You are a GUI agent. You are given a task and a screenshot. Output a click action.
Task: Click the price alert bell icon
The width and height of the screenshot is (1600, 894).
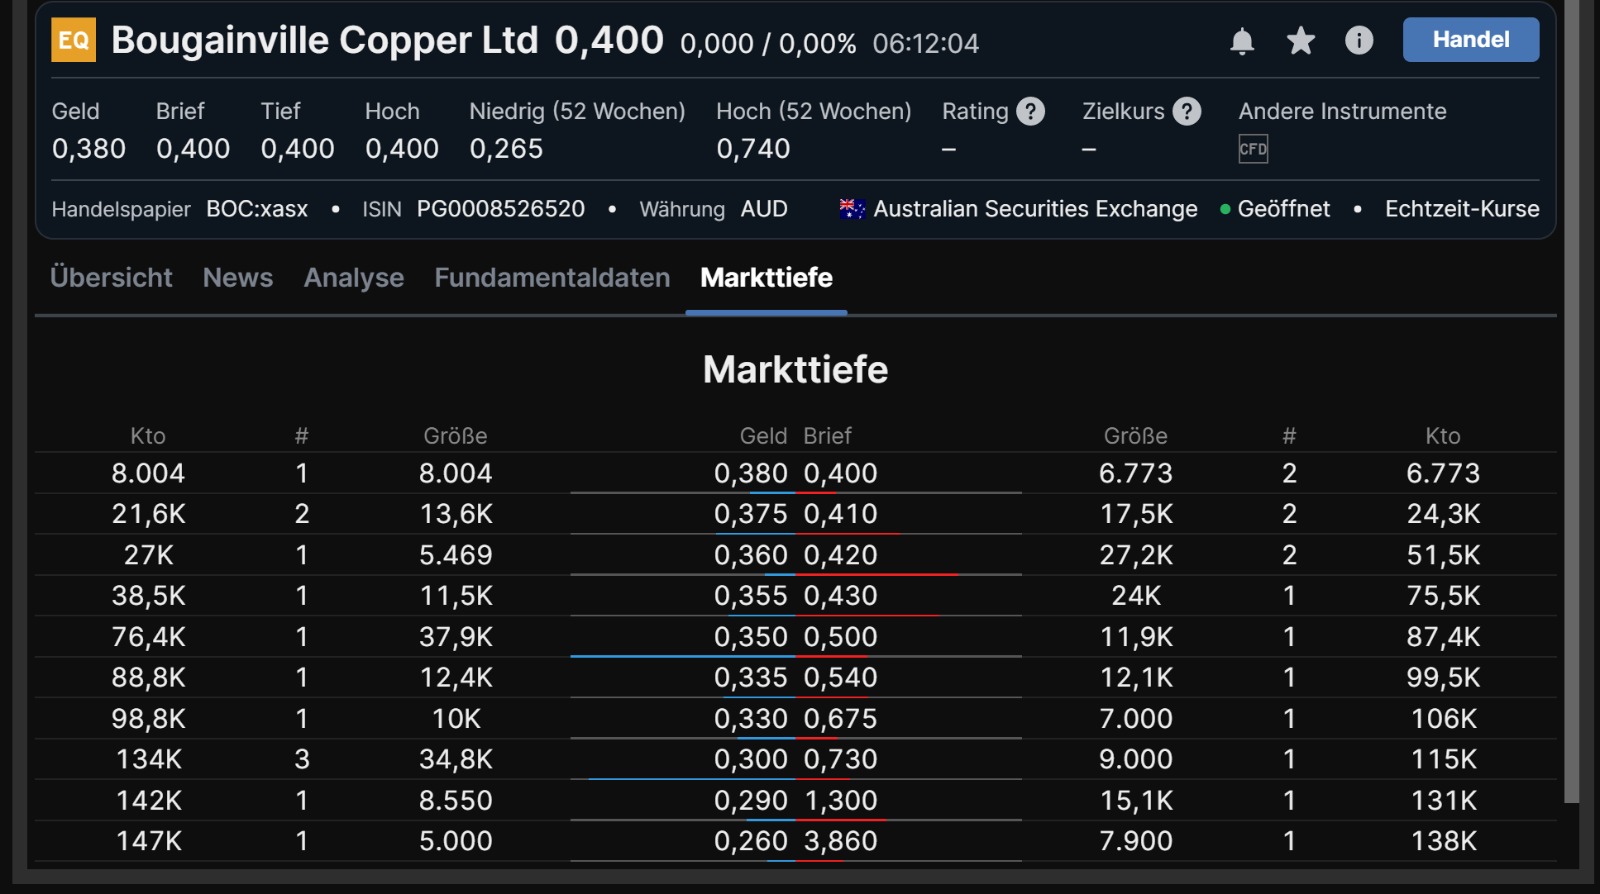pos(1242,41)
